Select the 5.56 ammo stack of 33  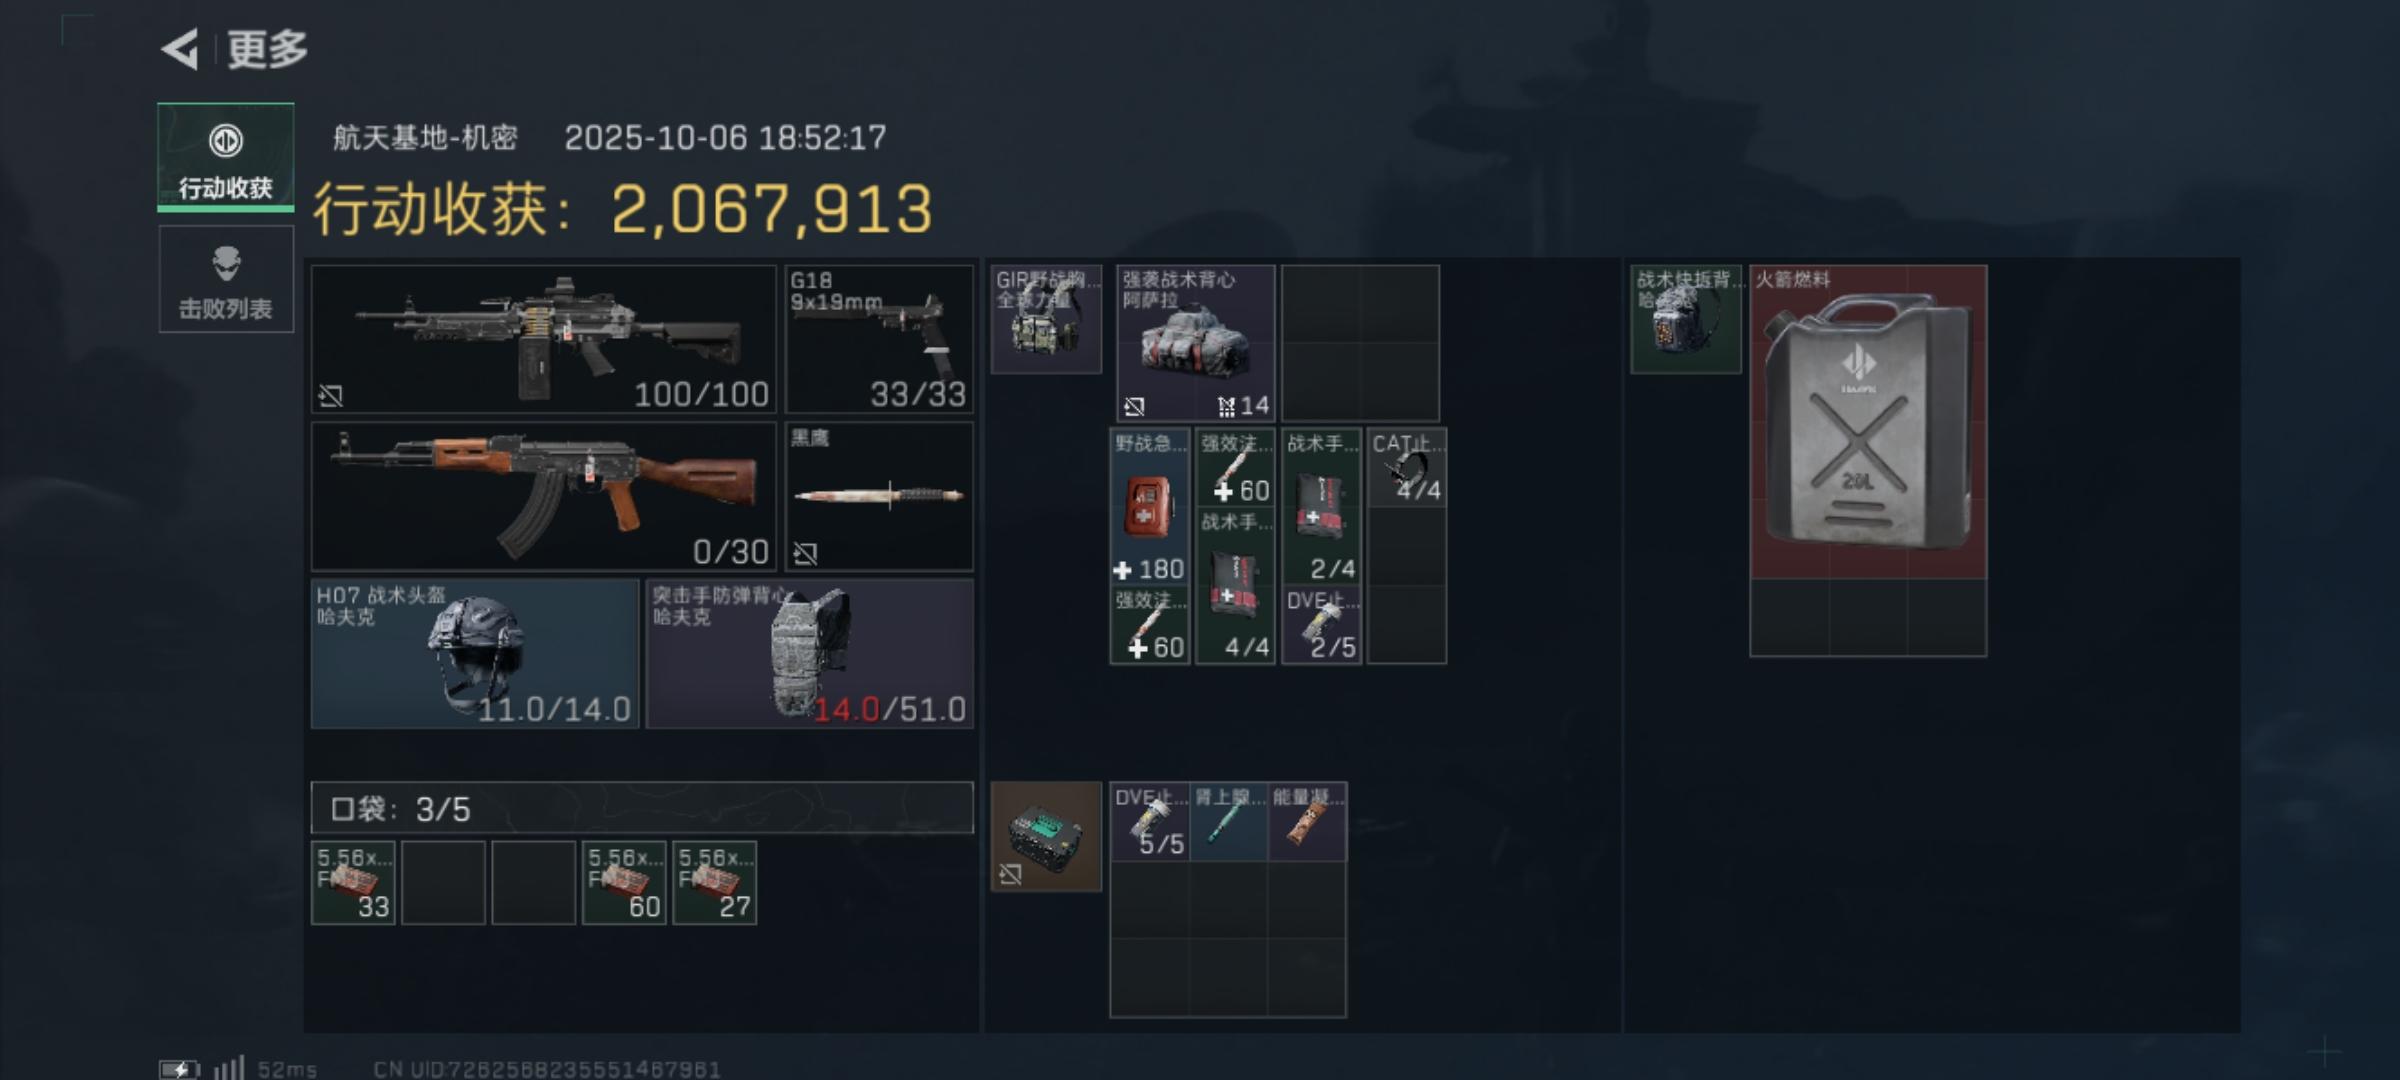click(353, 883)
